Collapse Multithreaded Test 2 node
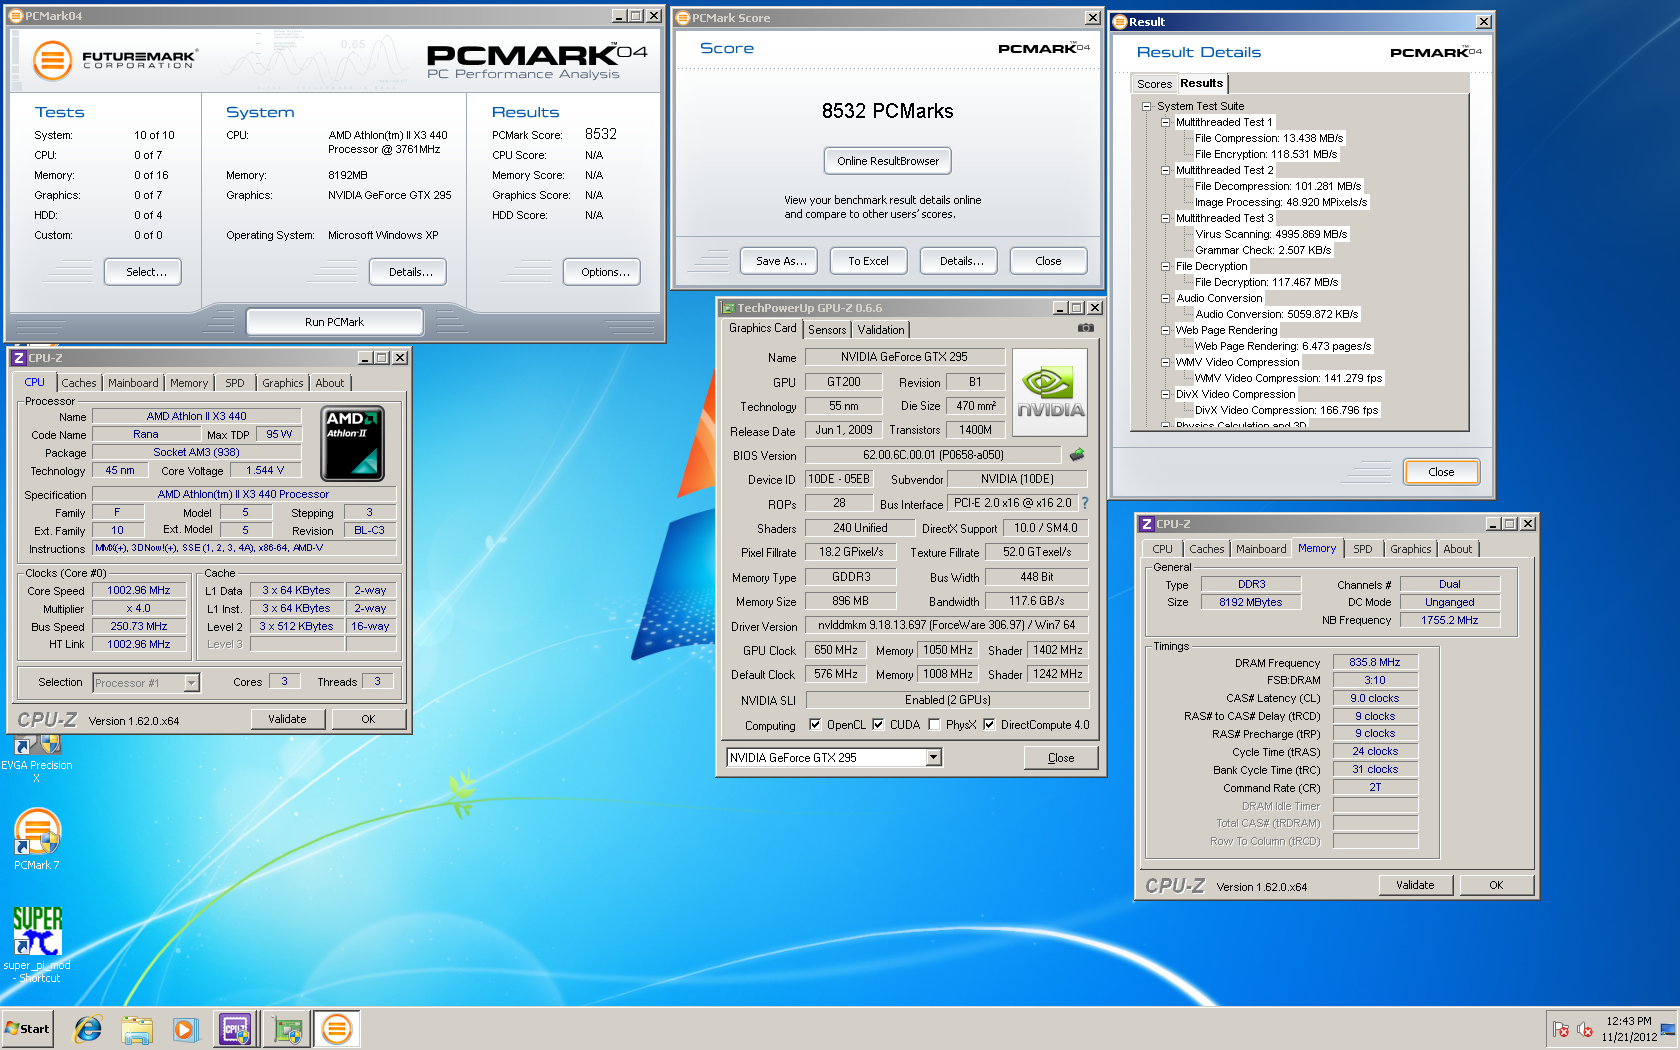The width and height of the screenshot is (1680, 1050). (x=1165, y=170)
